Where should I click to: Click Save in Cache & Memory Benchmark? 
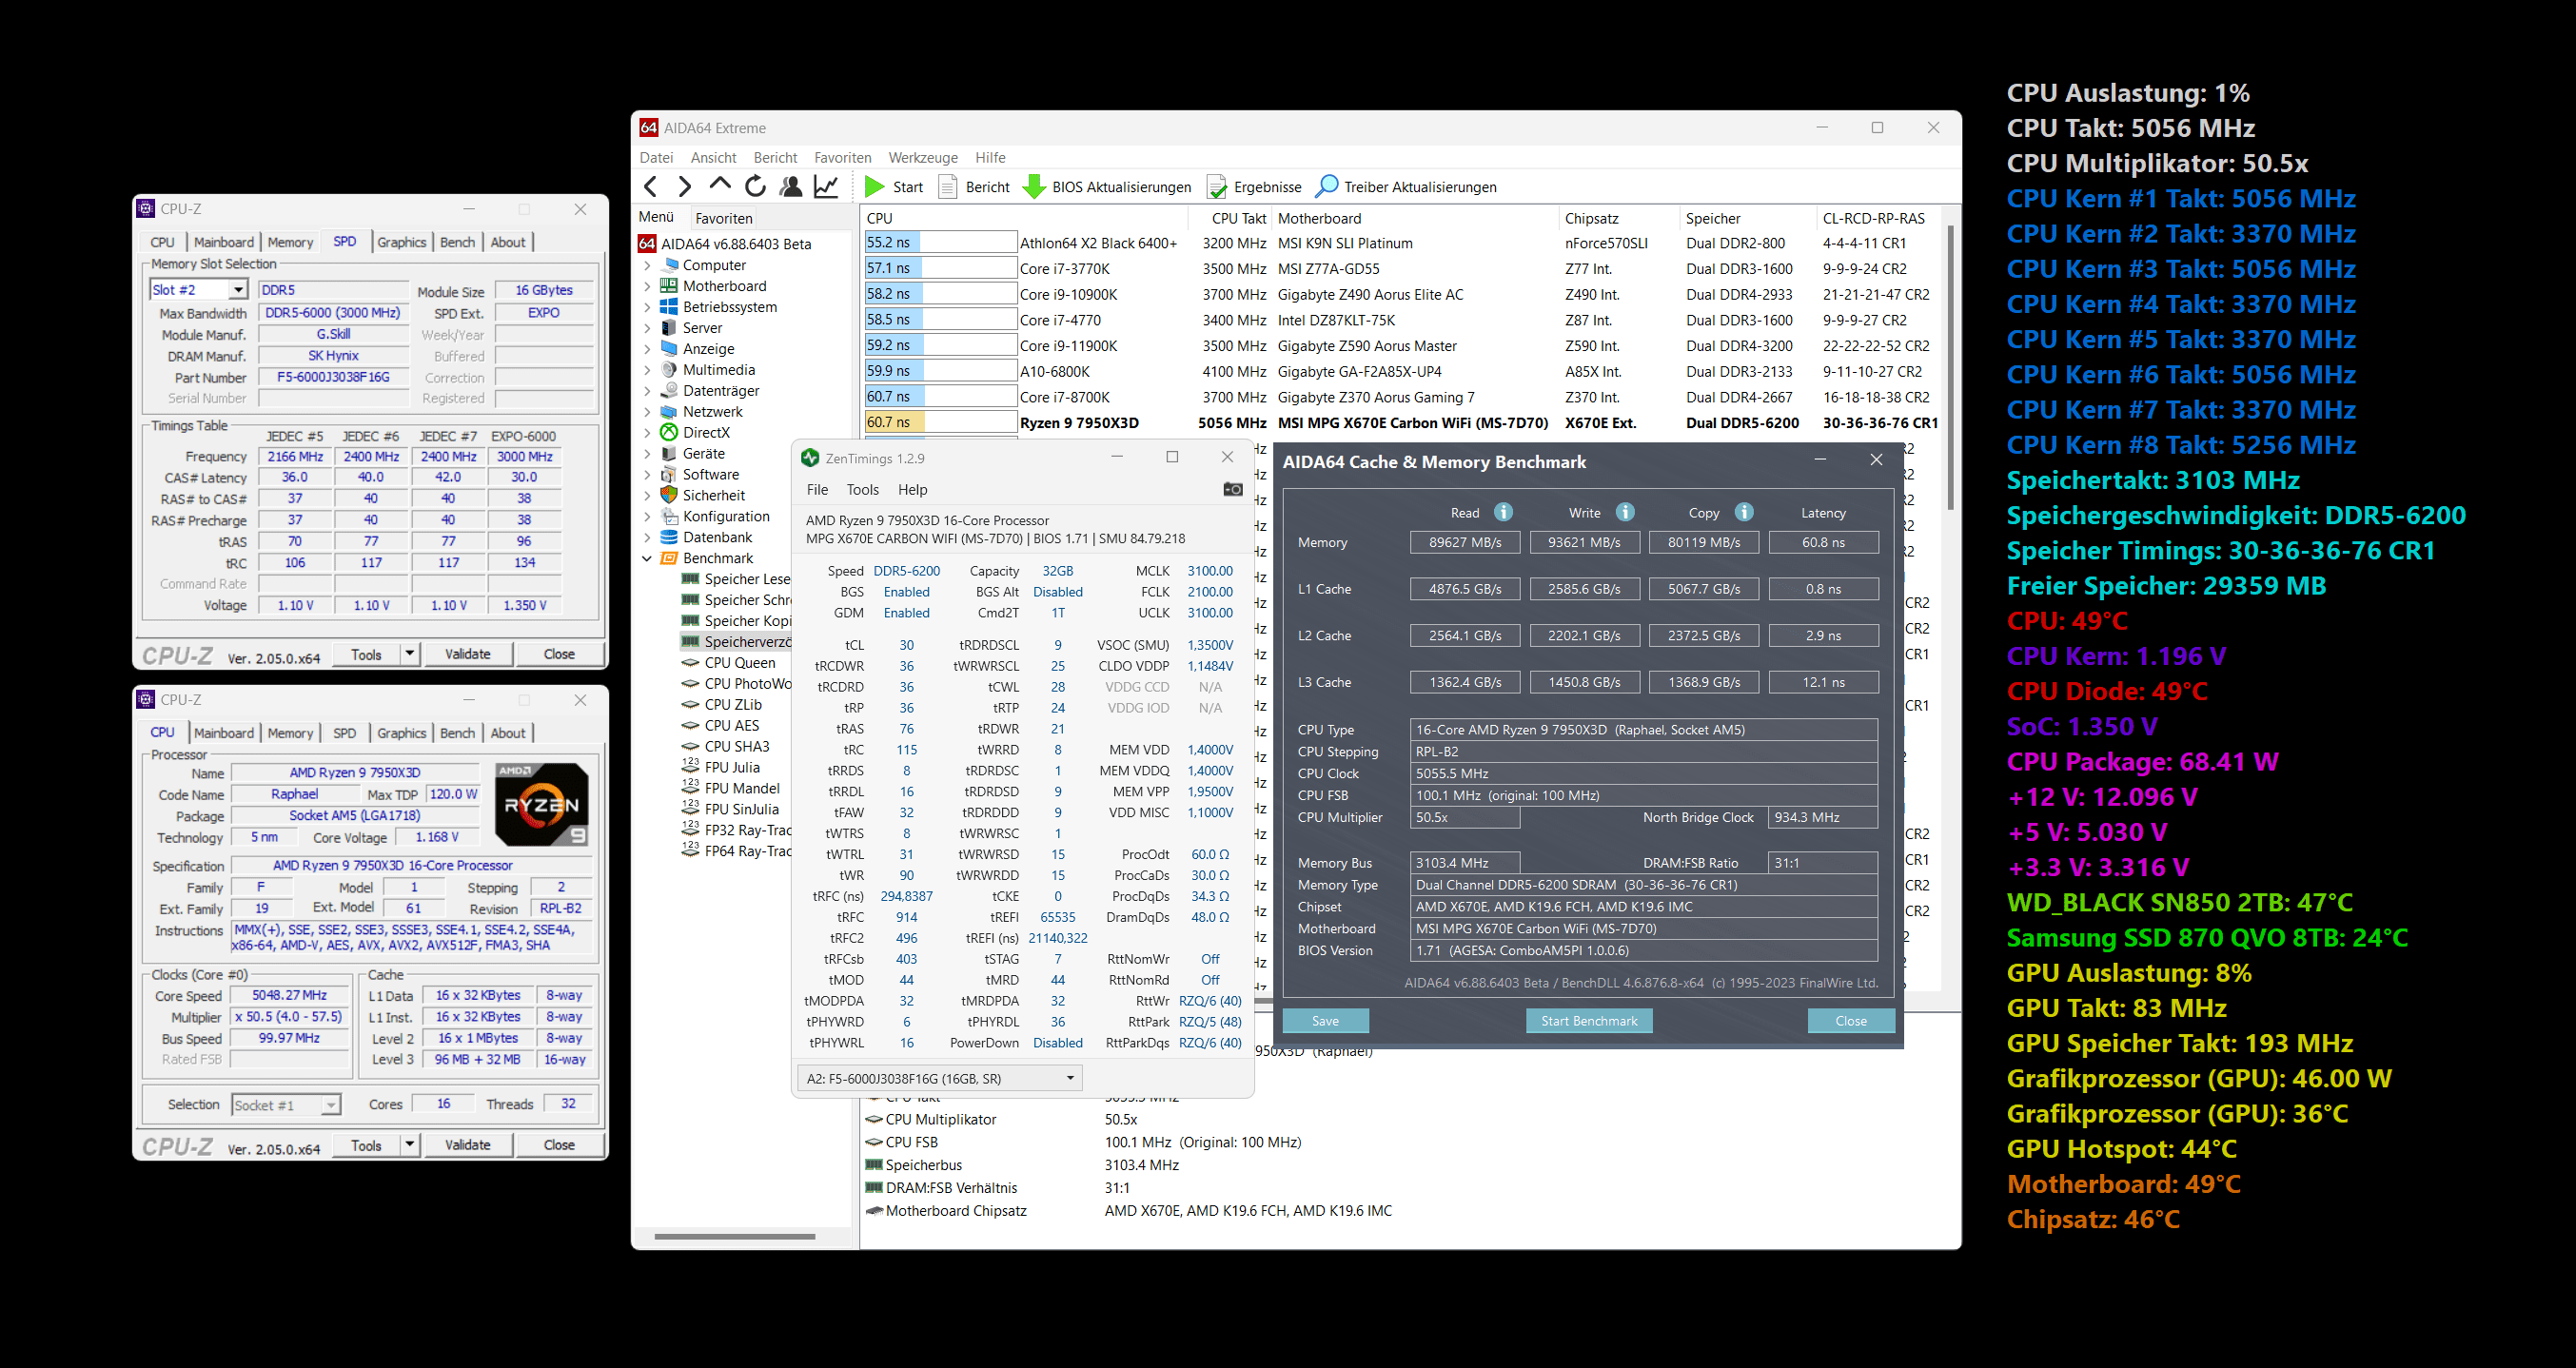point(1325,1021)
